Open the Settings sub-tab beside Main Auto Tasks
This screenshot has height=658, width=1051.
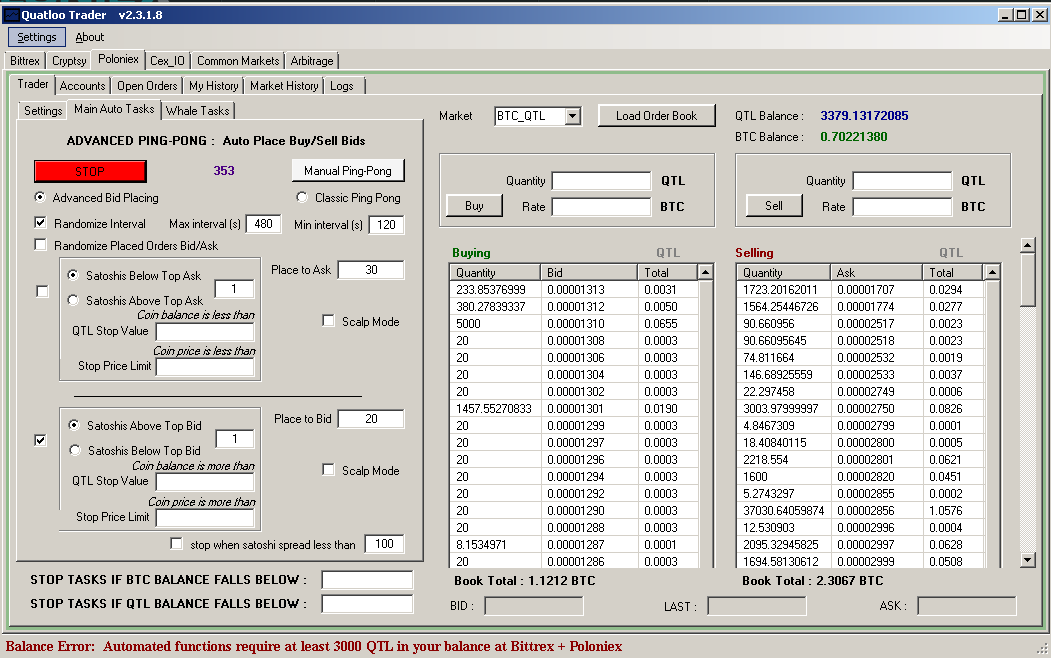click(x=43, y=111)
